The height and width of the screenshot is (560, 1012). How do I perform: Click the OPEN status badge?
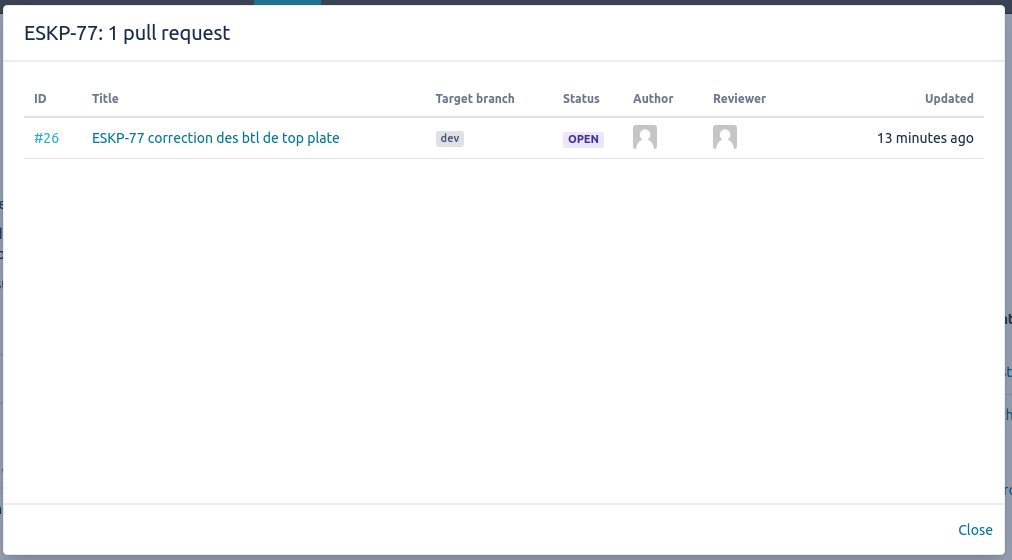coord(583,139)
